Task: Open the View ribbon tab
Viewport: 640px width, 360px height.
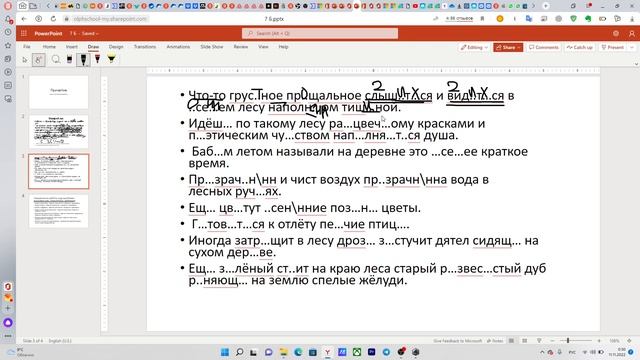Action: [x=263, y=47]
